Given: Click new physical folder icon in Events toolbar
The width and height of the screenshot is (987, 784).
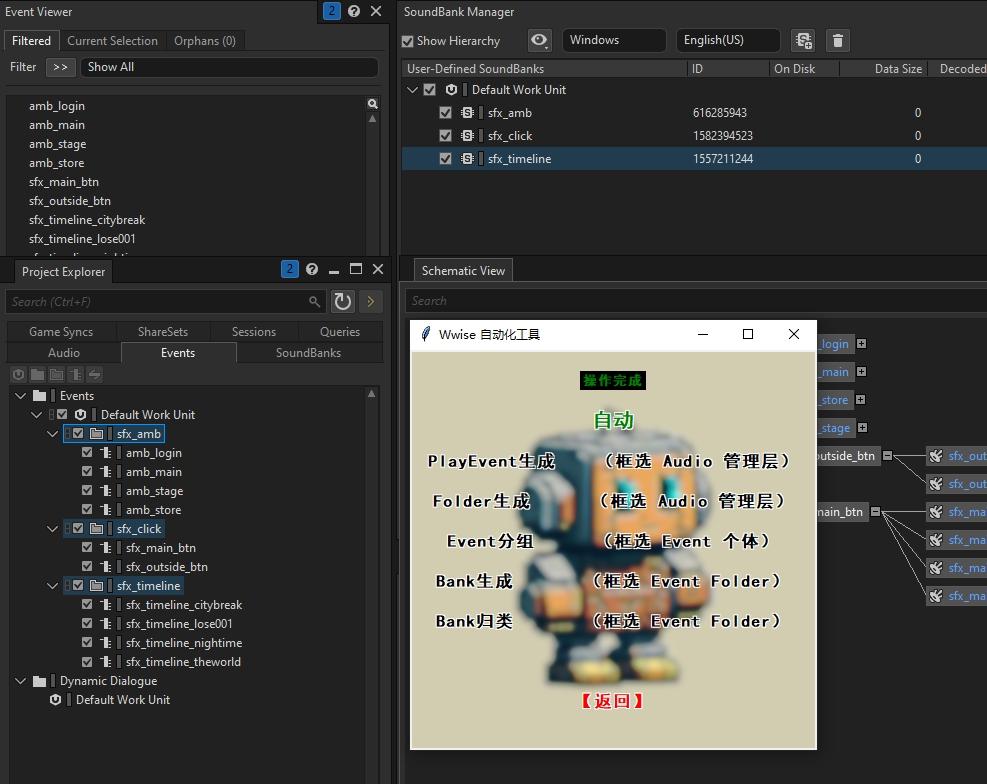Looking at the screenshot, I should point(38,375).
